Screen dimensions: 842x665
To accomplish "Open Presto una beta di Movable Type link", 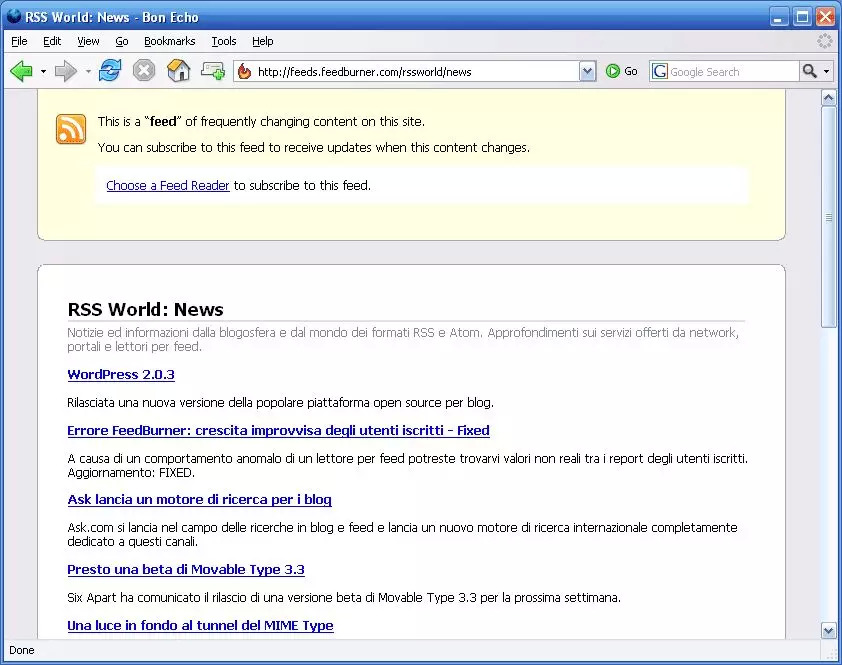I will [186, 570].
